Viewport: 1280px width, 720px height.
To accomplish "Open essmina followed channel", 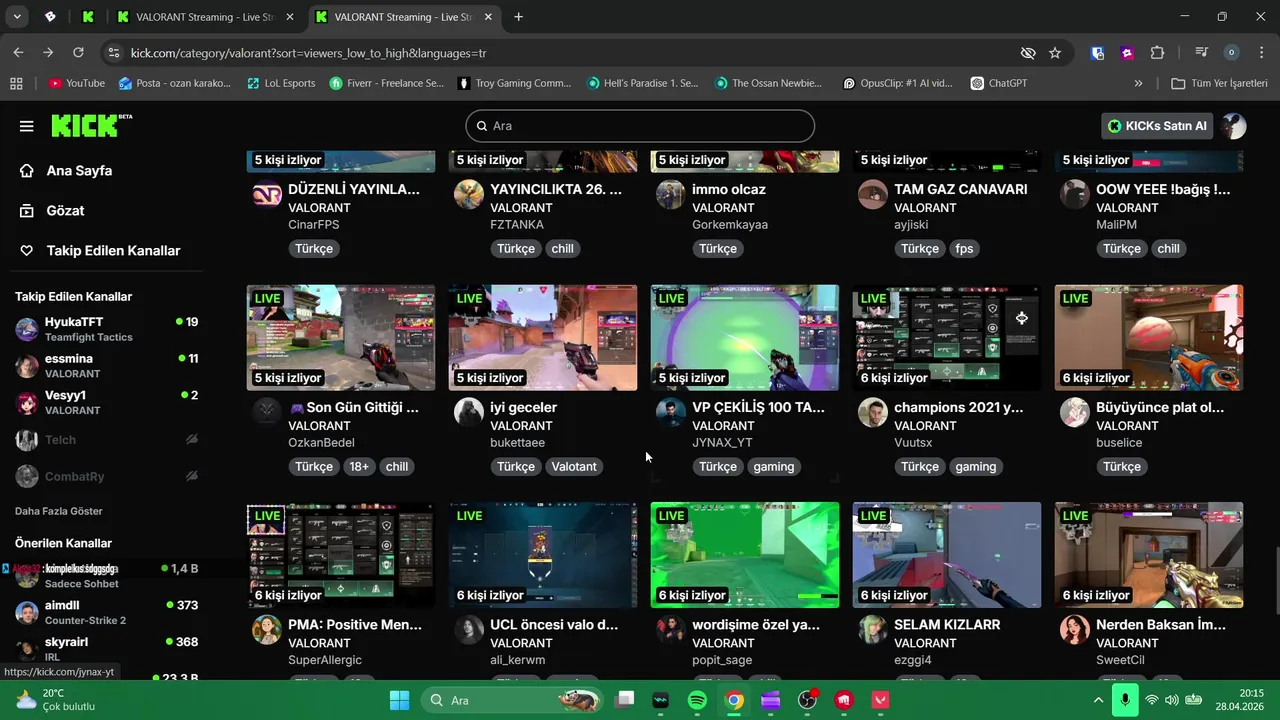I will point(106,366).
